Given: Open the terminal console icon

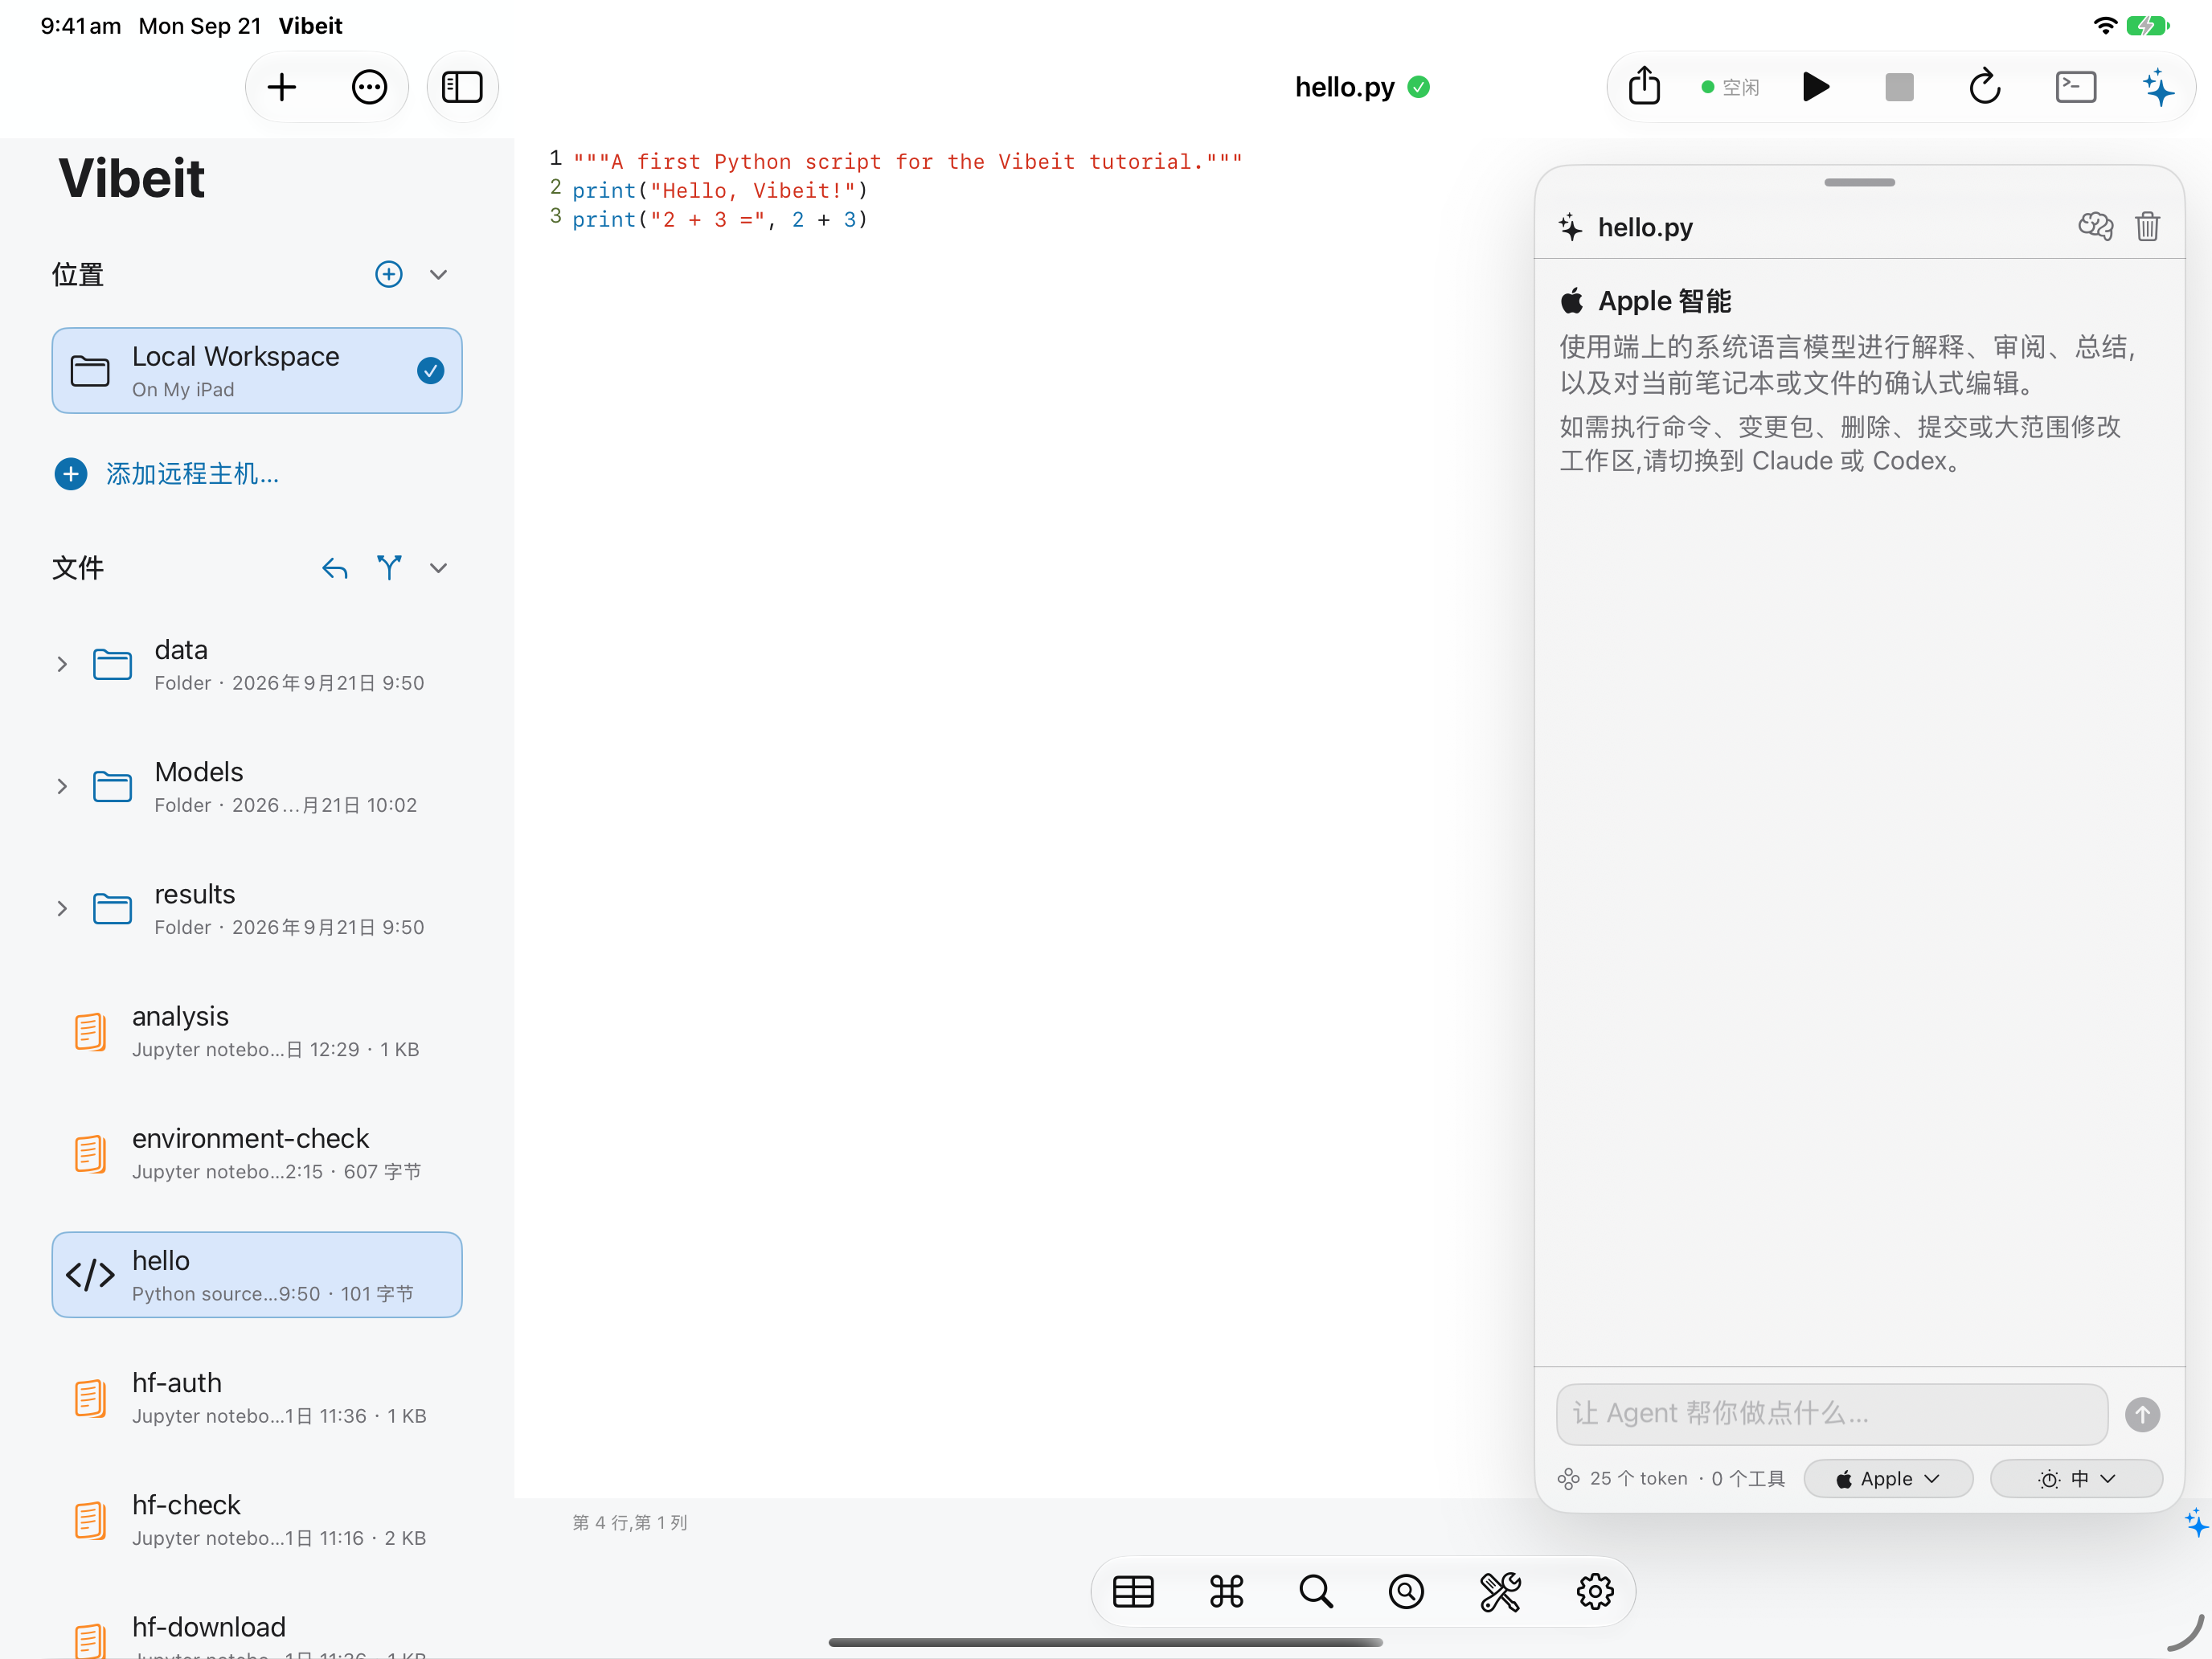Looking at the screenshot, I should click(x=2076, y=87).
